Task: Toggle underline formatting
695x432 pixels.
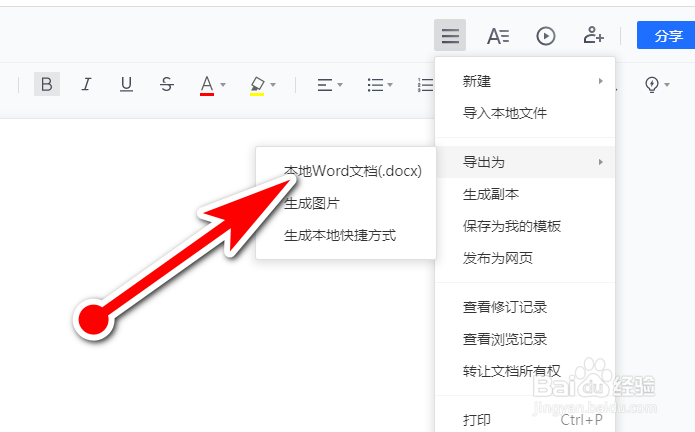Action: (126, 84)
